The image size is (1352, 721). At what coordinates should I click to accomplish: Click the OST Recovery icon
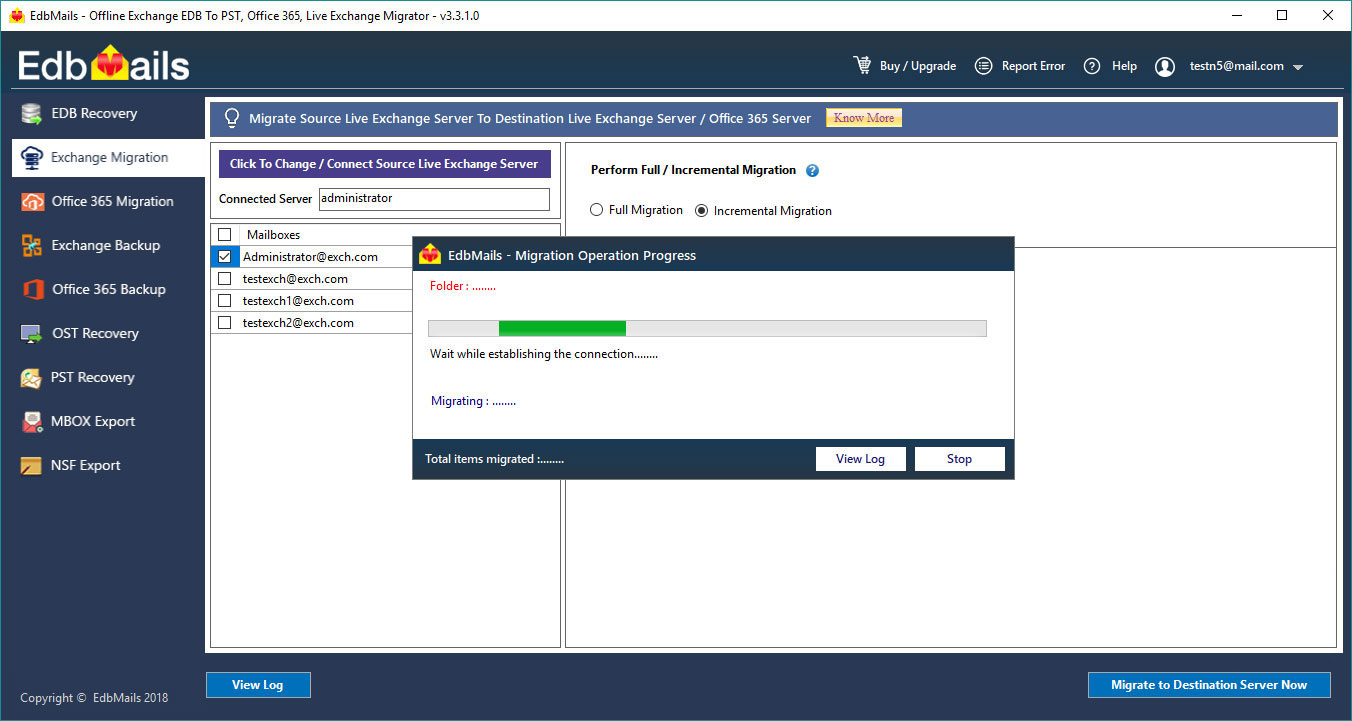pyautogui.click(x=32, y=334)
